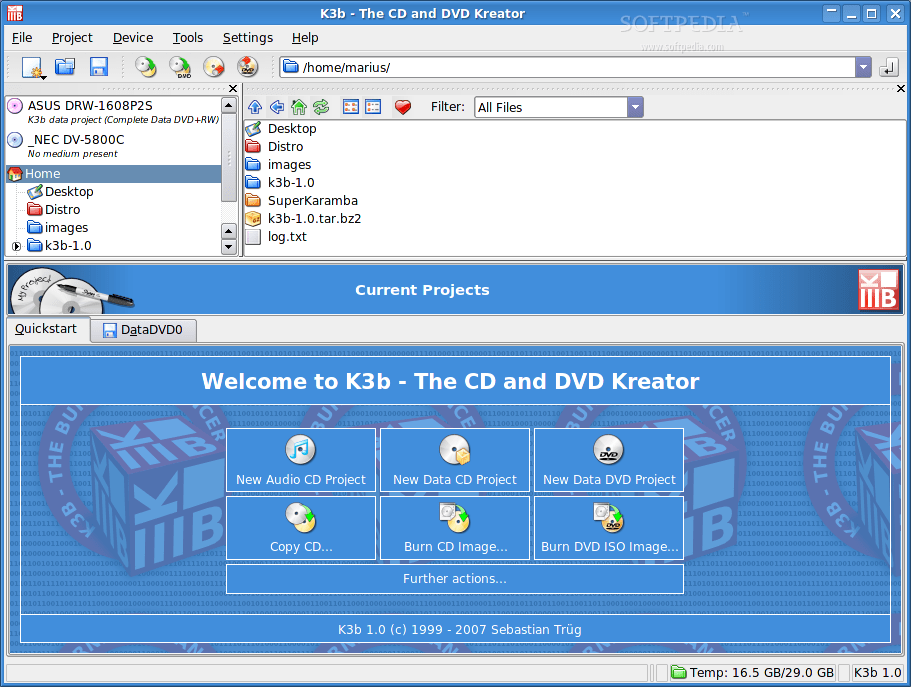Click the Copy CD toolbar icon
911x687 pixels.
coord(146,67)
